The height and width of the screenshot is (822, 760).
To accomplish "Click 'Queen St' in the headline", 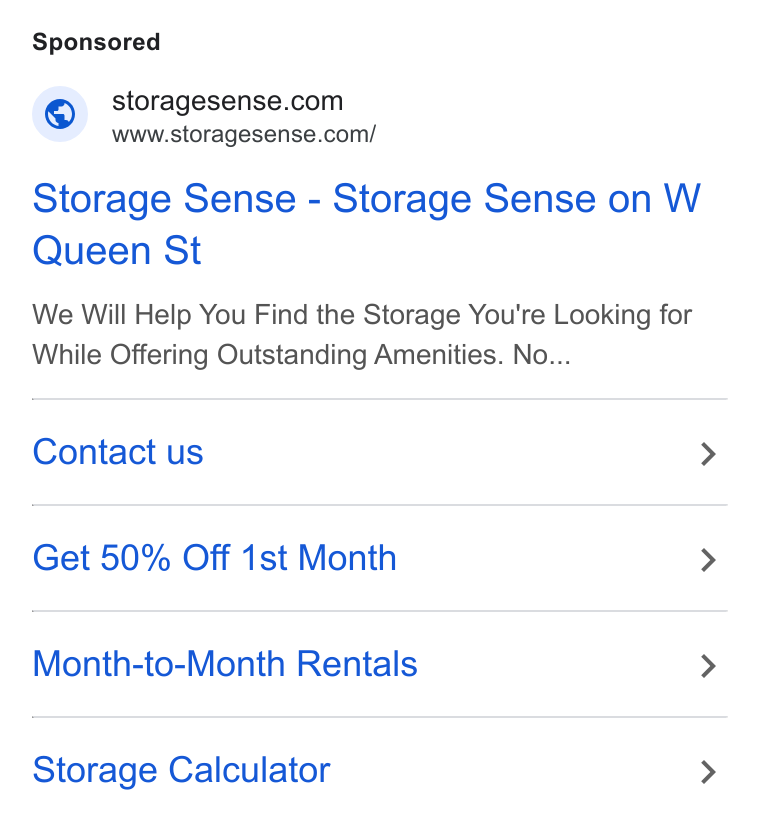I will click(x=117, y=251).
